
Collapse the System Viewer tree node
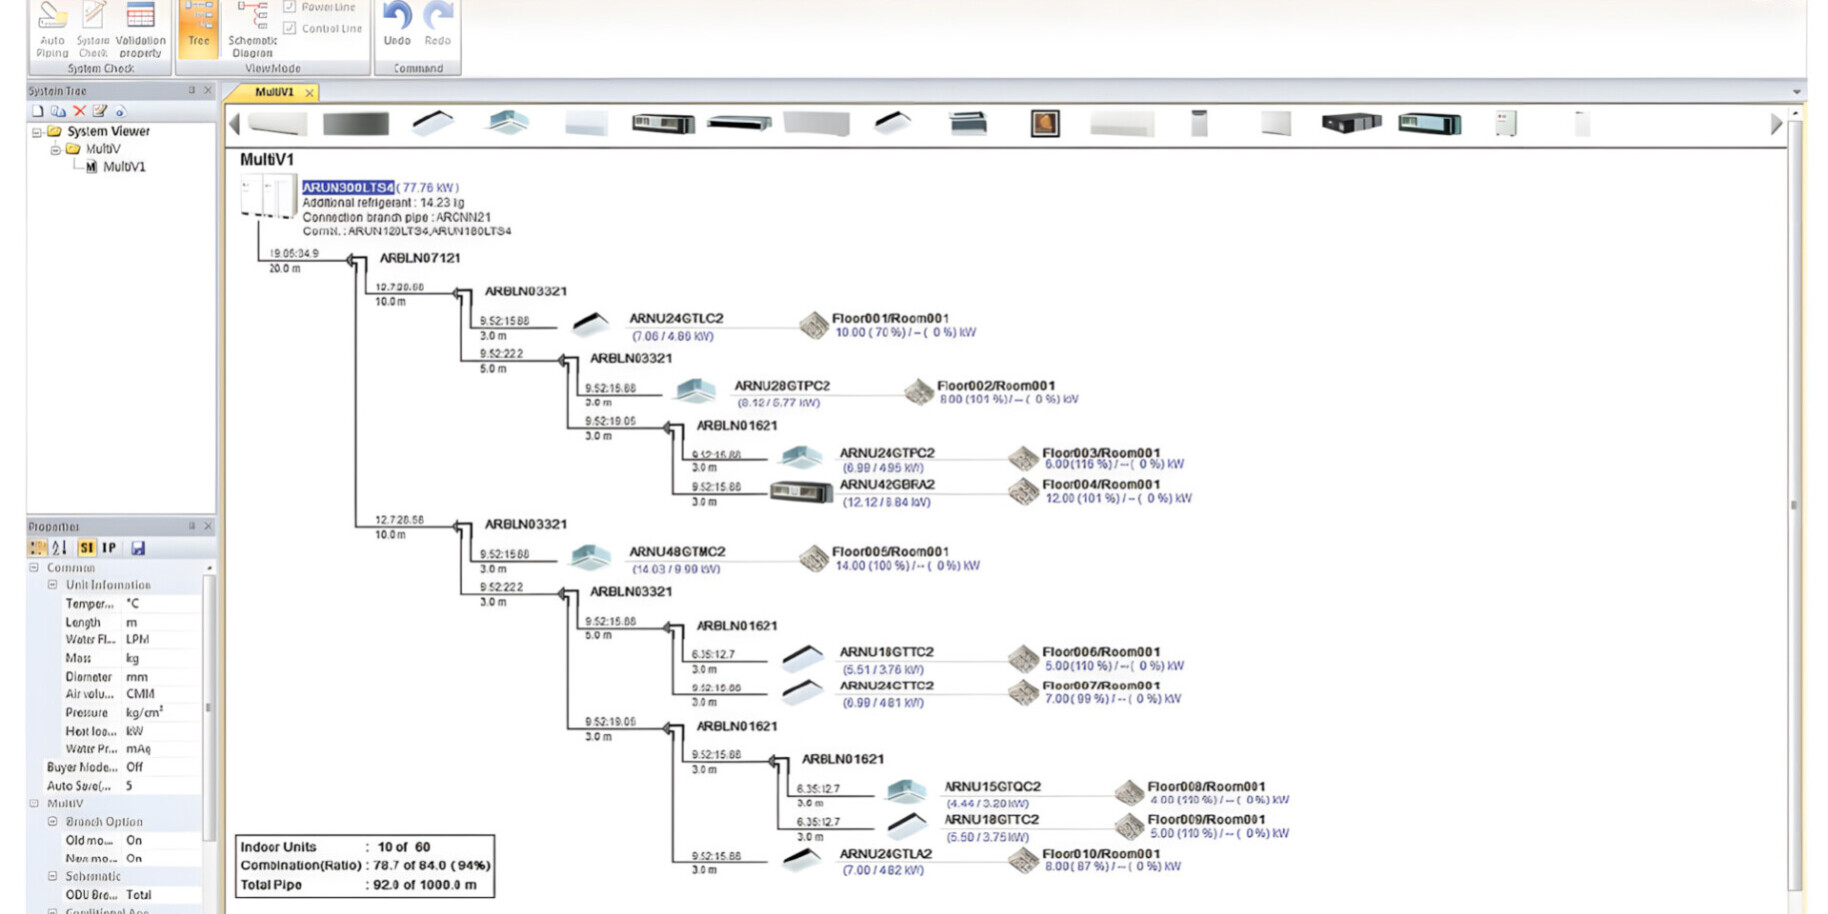(x=37, y=132)
